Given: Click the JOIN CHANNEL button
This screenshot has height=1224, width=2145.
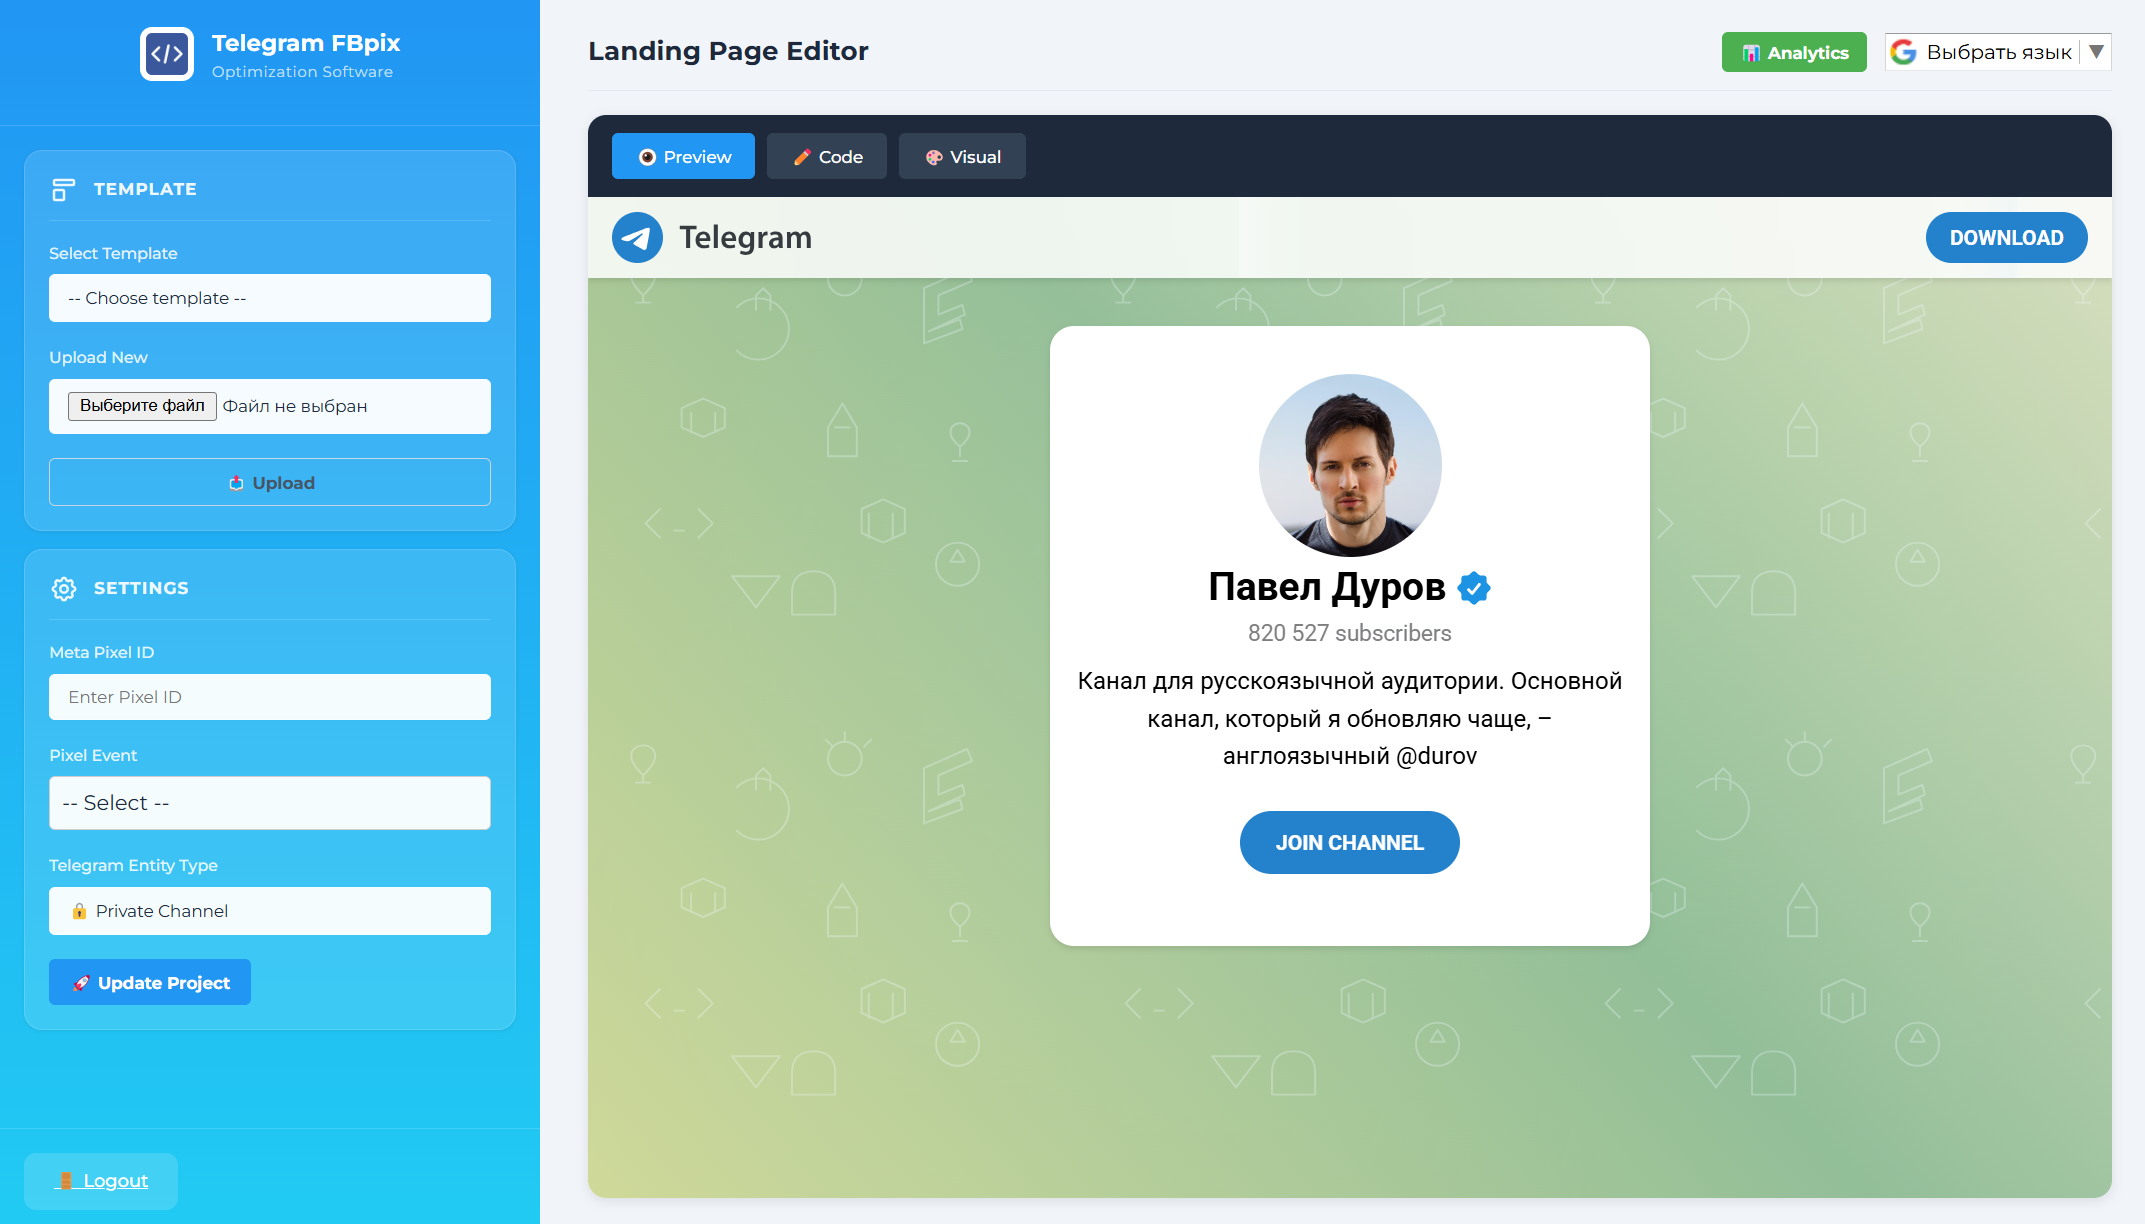Looking at the screenshot, I should click(x=1349, y=843).
